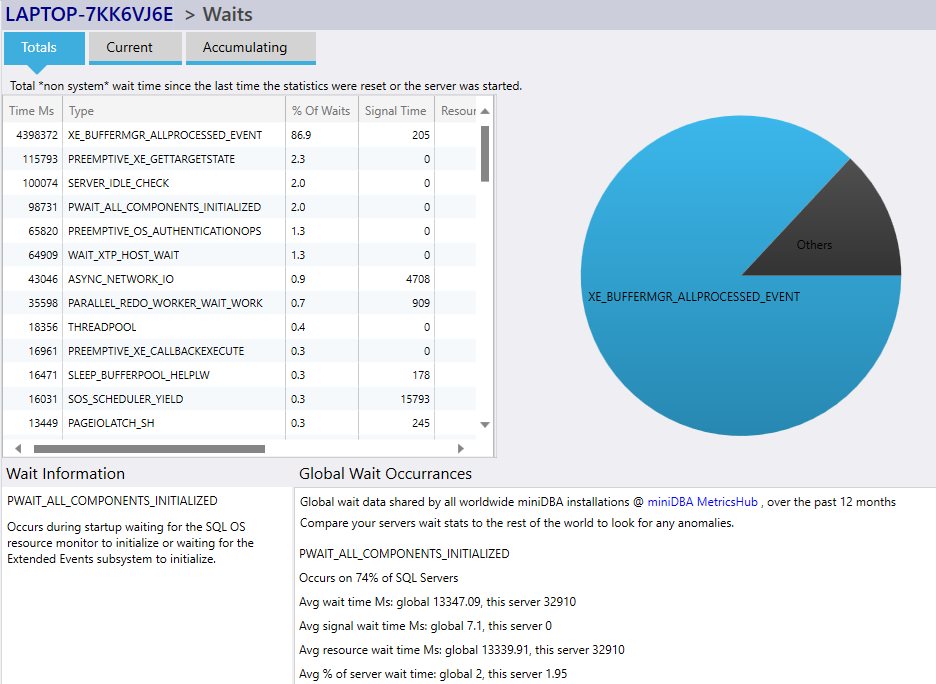Select the PARALLEL_REDO_WORKER_WAIT_WORK row
Viewport: 936px width, 684px height.
240,303
